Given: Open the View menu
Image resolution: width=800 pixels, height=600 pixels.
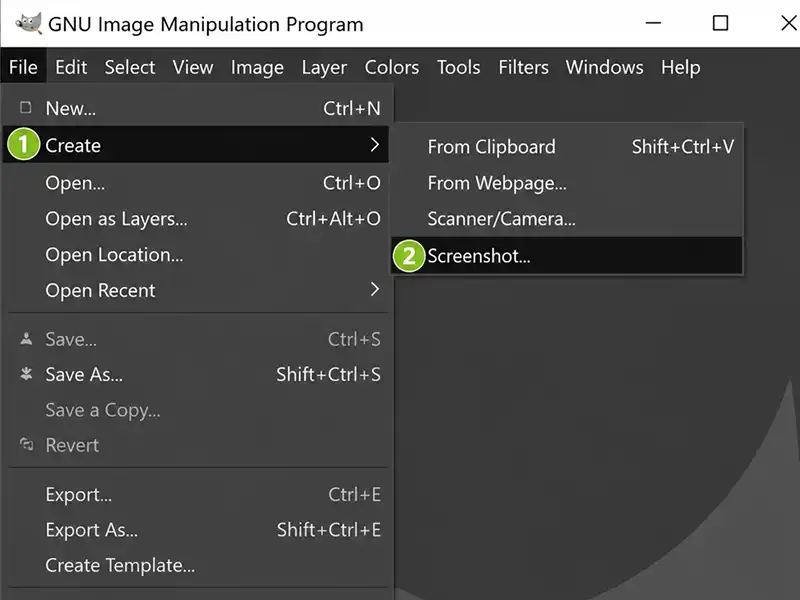Looking at the screenshot, I should (x=193, y=67).
